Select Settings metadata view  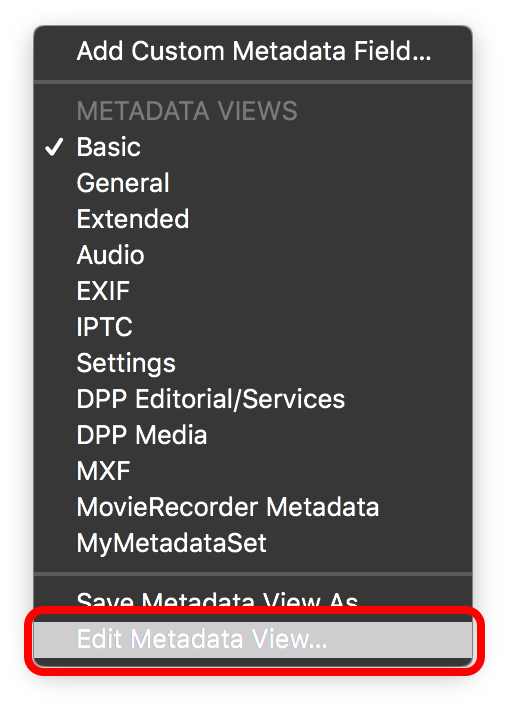tap(253, 363)
